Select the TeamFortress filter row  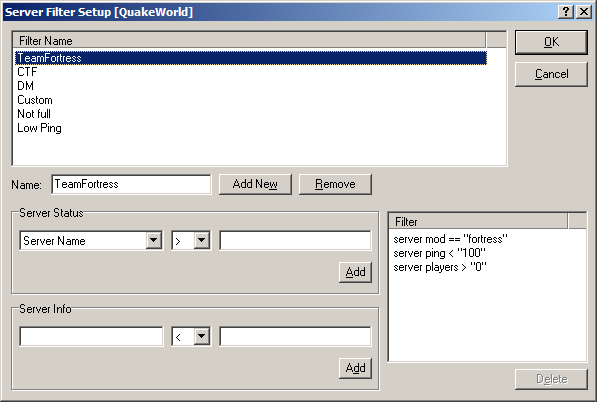251,58
